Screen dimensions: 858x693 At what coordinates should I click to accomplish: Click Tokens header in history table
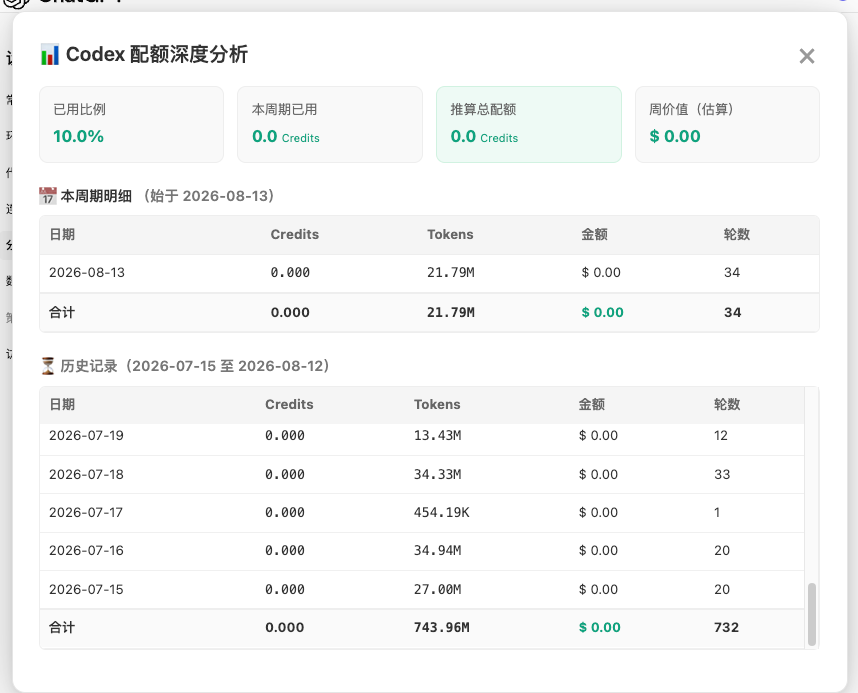pos(437,405)
